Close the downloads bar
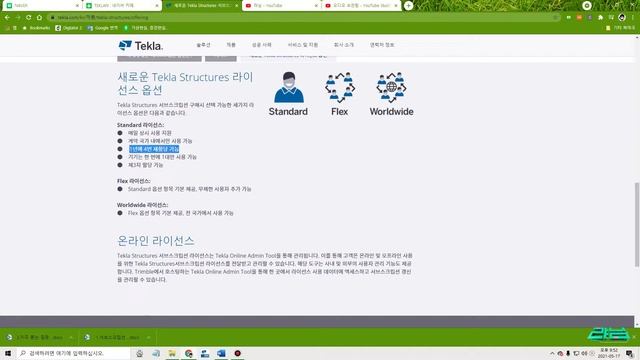The height and width of the screenshot is (360, 640). [634, 337]
